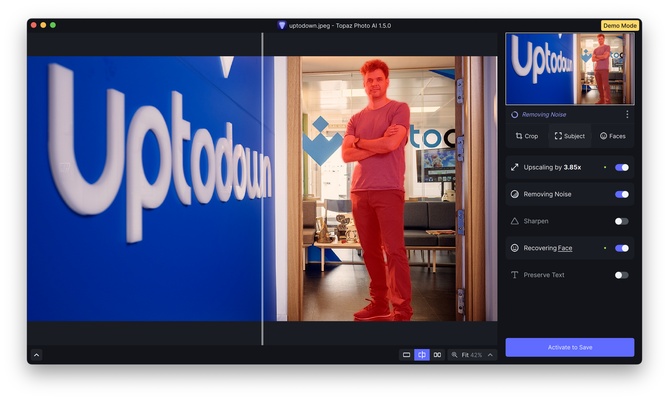669x400 pixels.
Task: Disable the Upscaling toggle
Action: pos(621,167)
